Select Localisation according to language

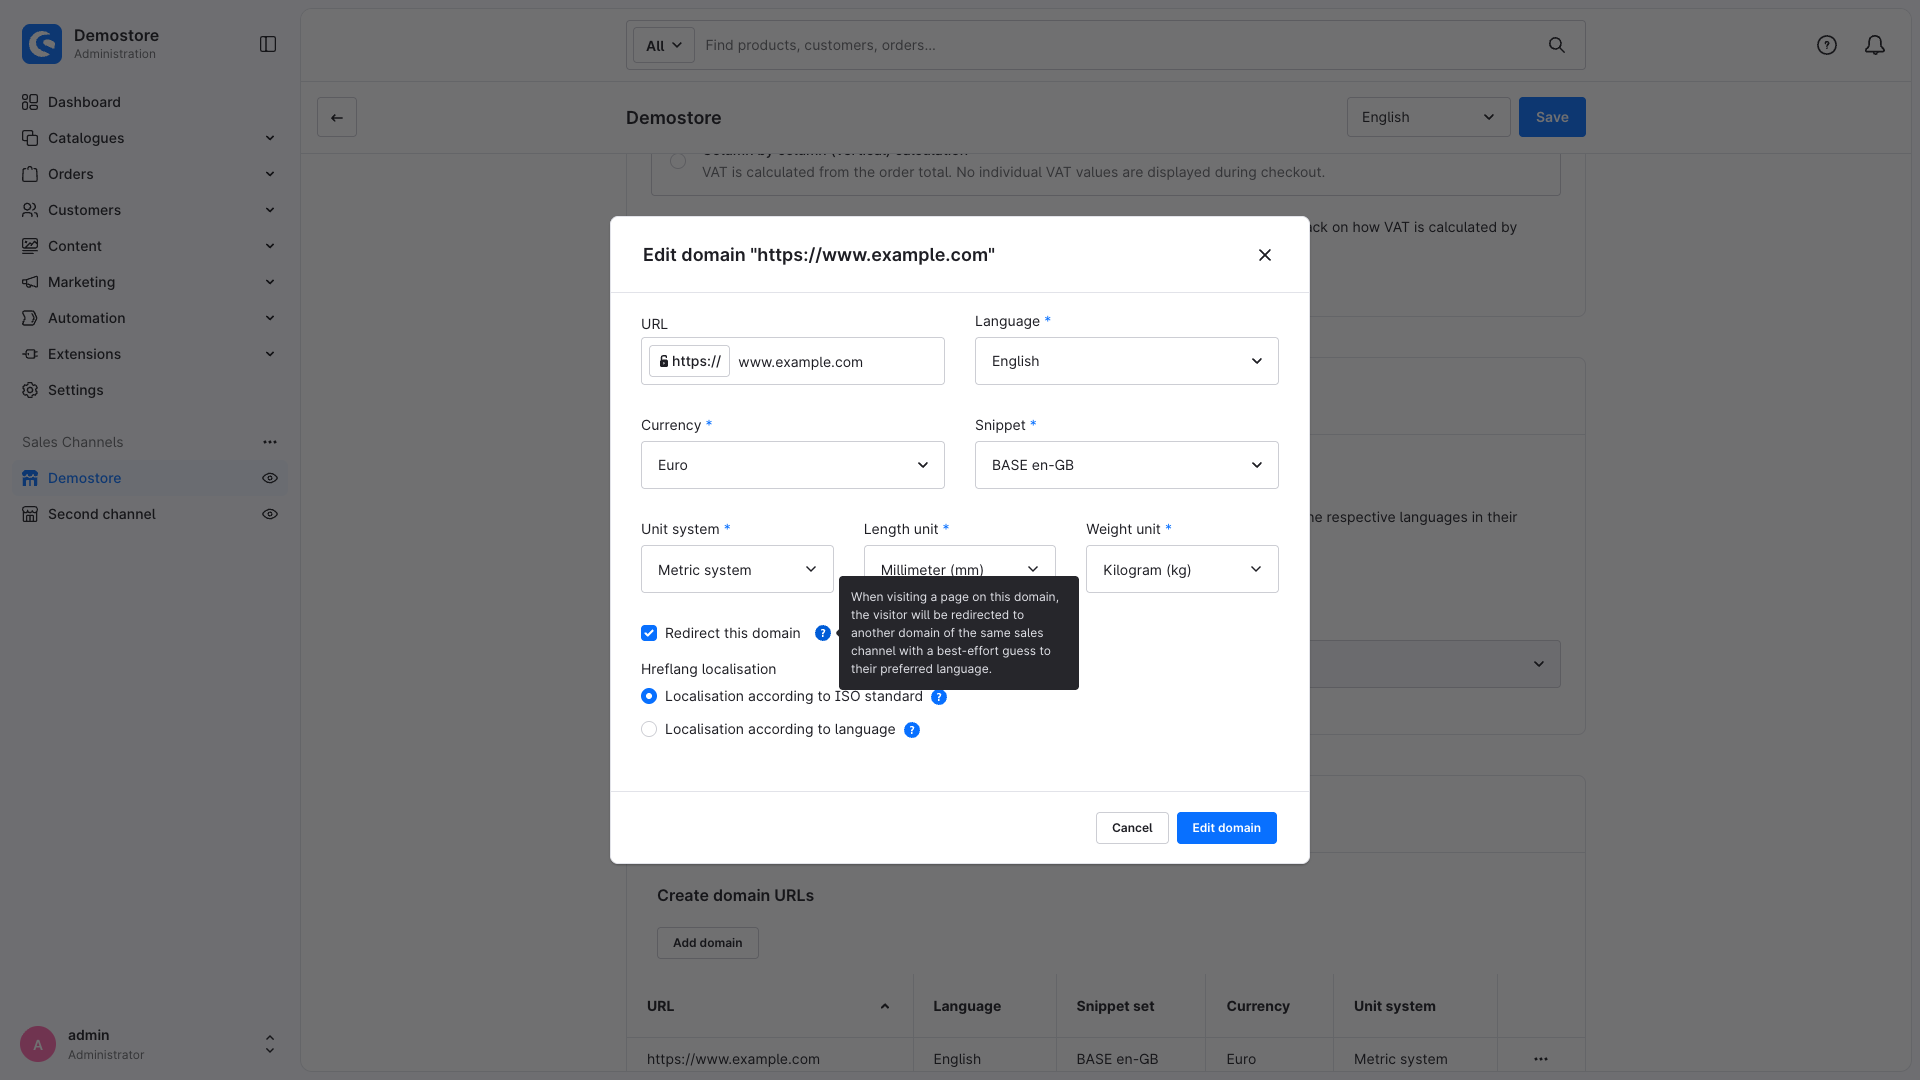coord(649,729)
